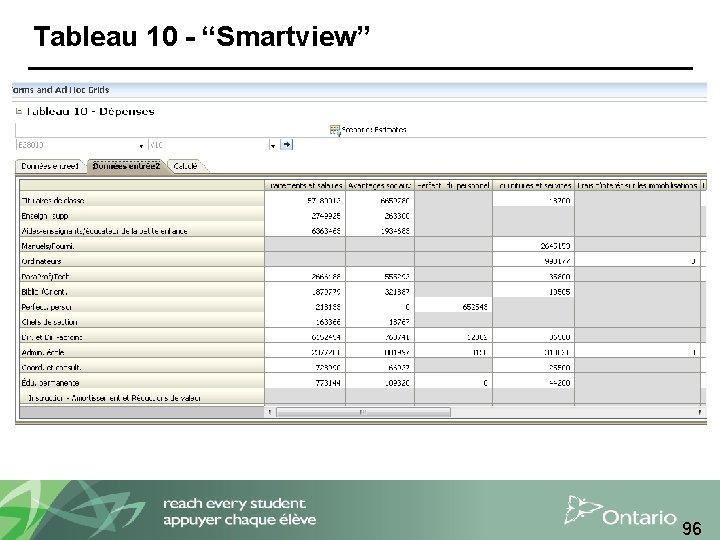The height and width of the screenshot is (540, 720).
Task: Select the Chefs de section row label
Action: point(142,322)
